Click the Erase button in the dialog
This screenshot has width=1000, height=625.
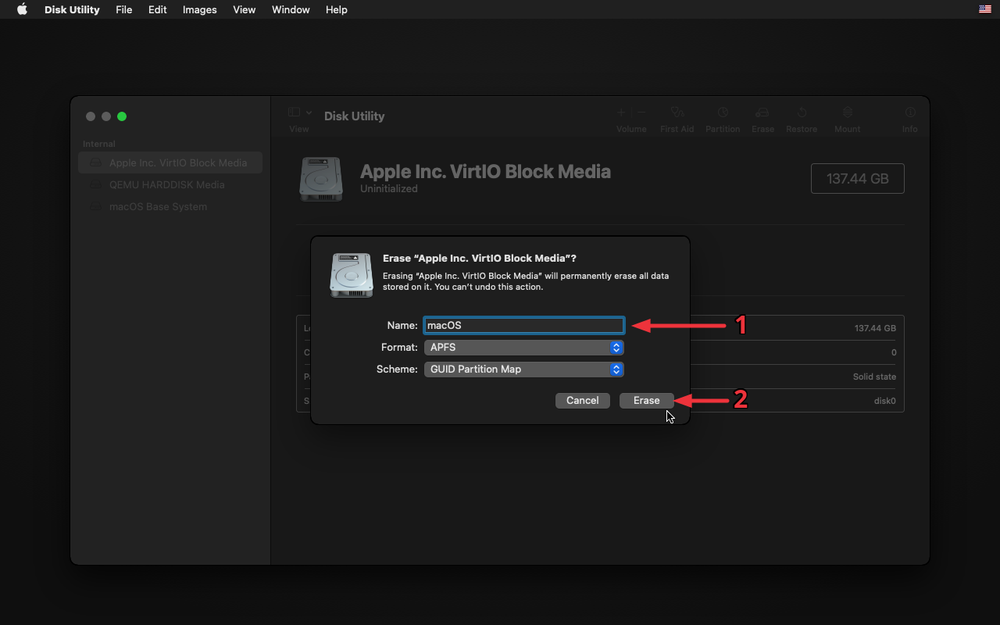pyautogui.click(x=646, y=400)
